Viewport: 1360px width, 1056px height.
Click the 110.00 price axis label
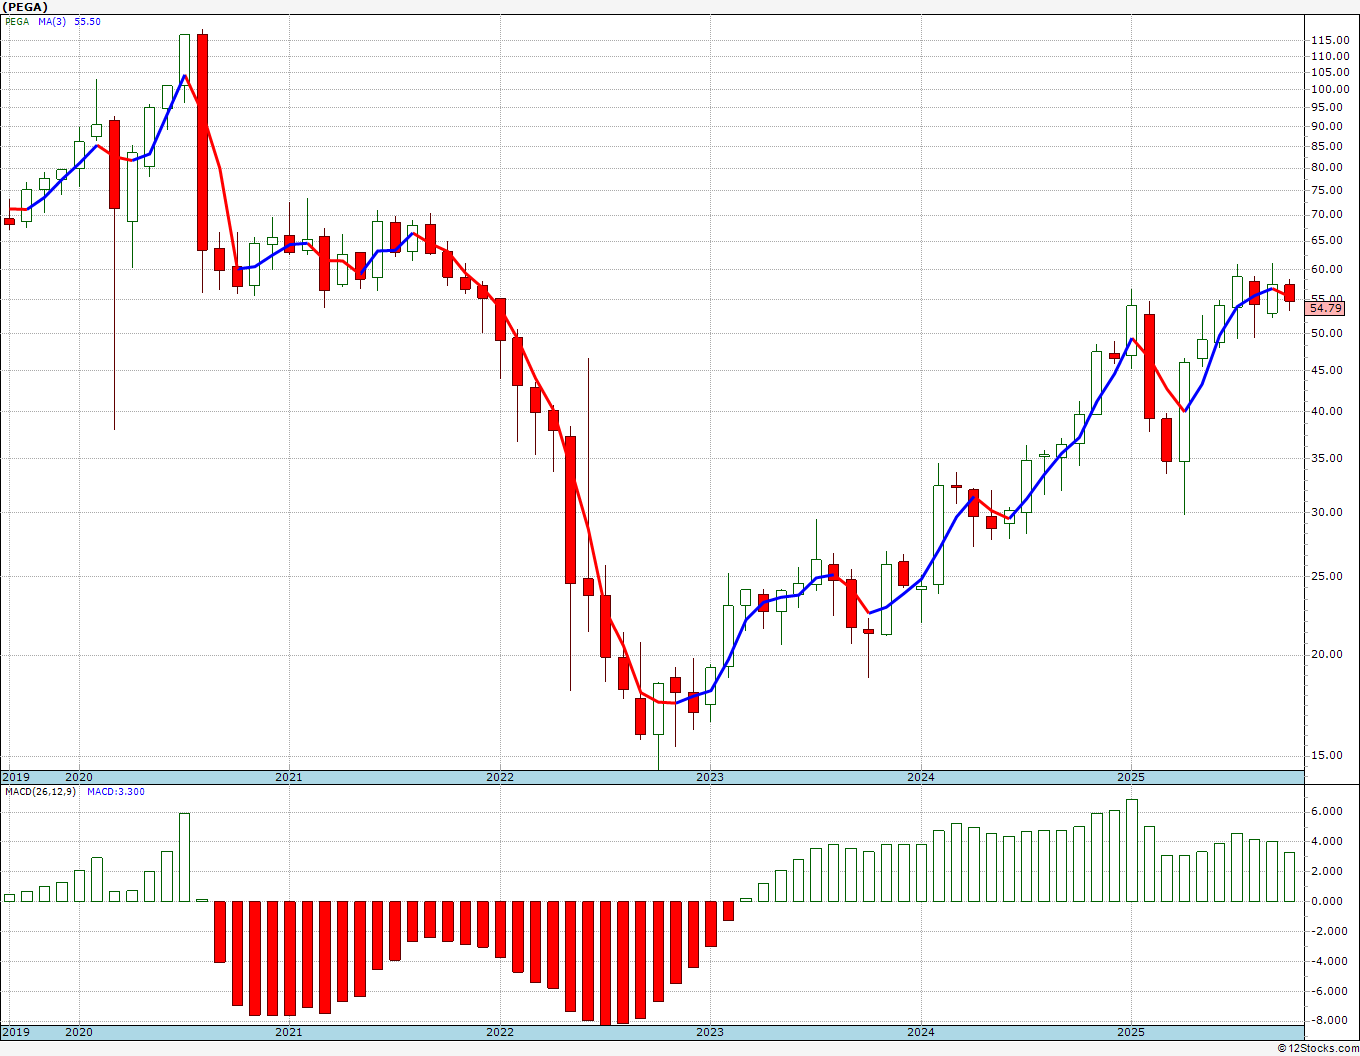1328,56
